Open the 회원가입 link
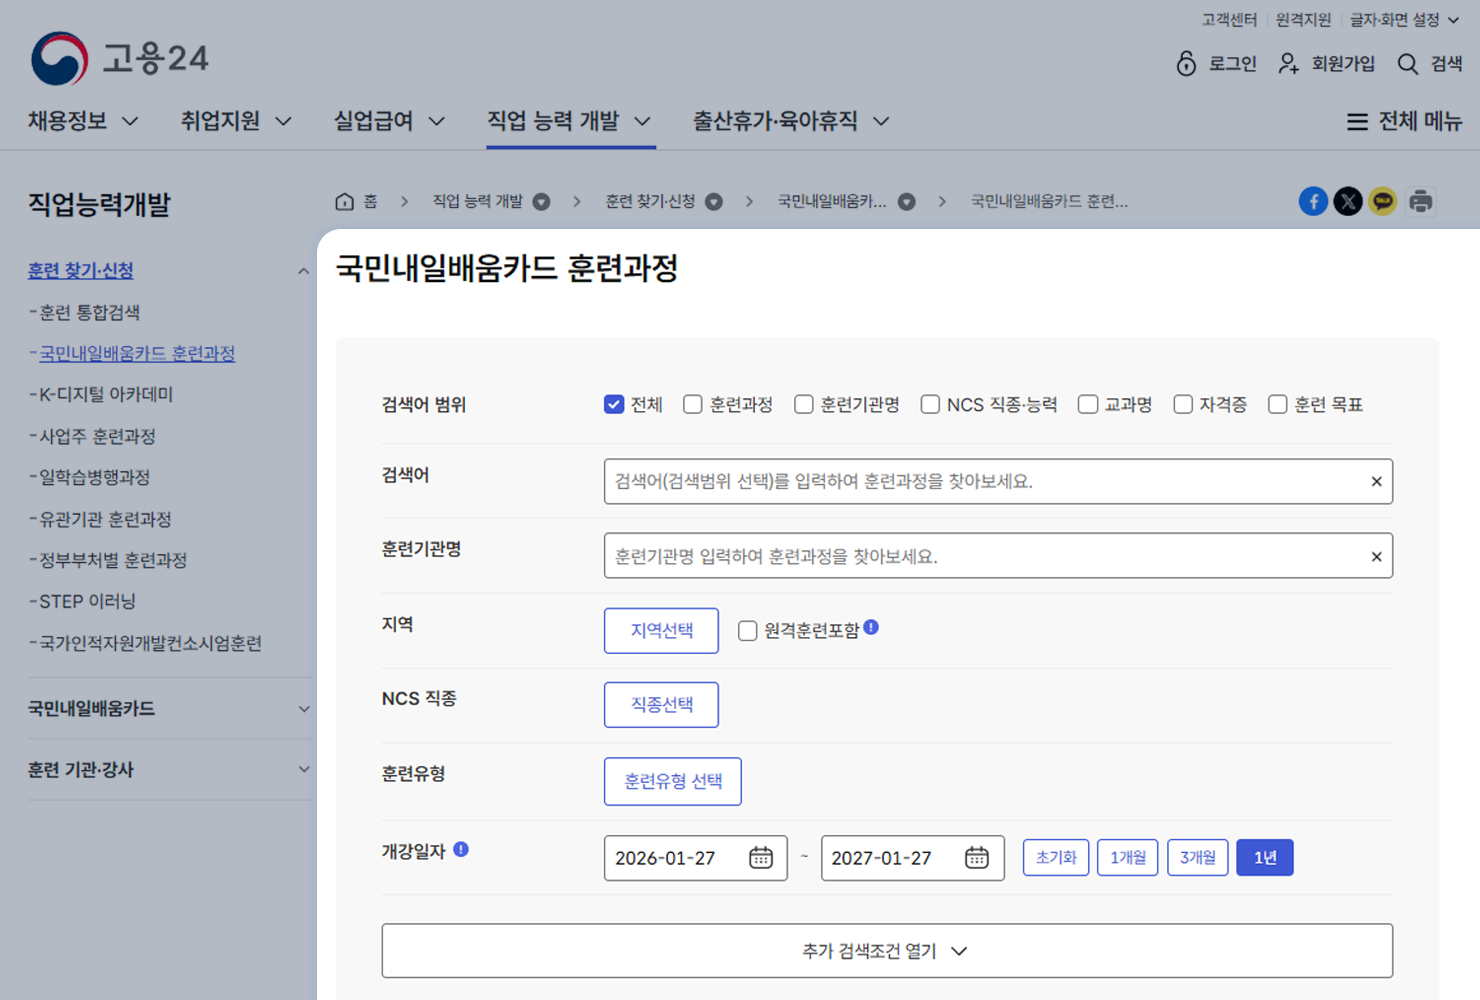Viewport: 1480px width, 1000px height. [x=1344, y=64]
